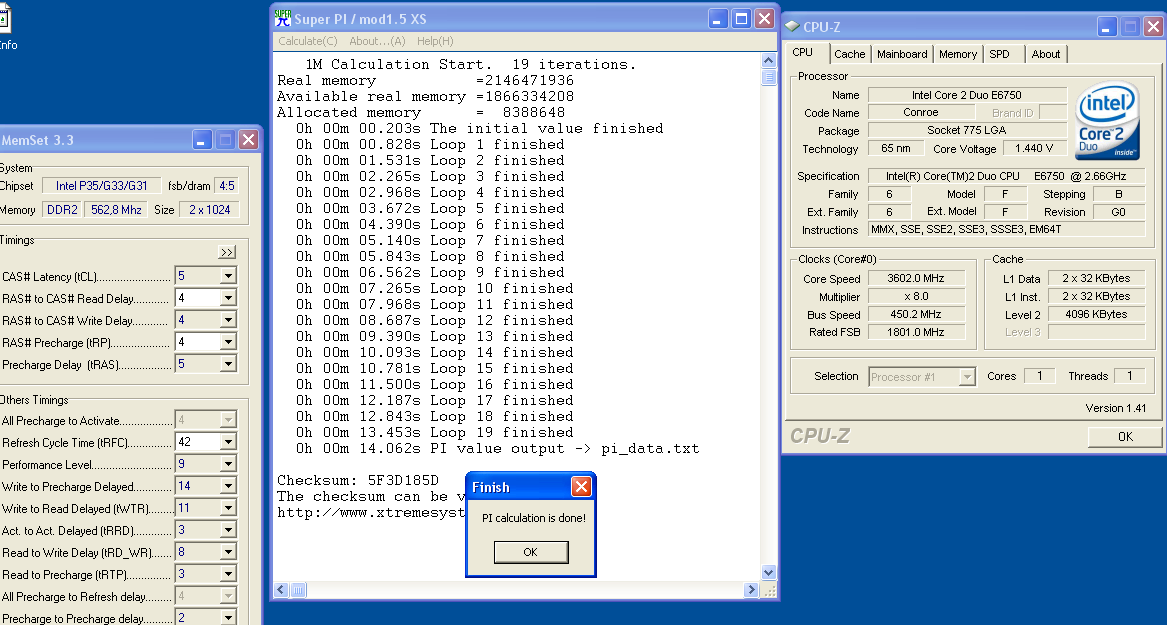The height and width of the screenshot is (625, 1167).
Task: Open the RAS# to CAS# Read Delay dropdown
Action: pos(228,298)
